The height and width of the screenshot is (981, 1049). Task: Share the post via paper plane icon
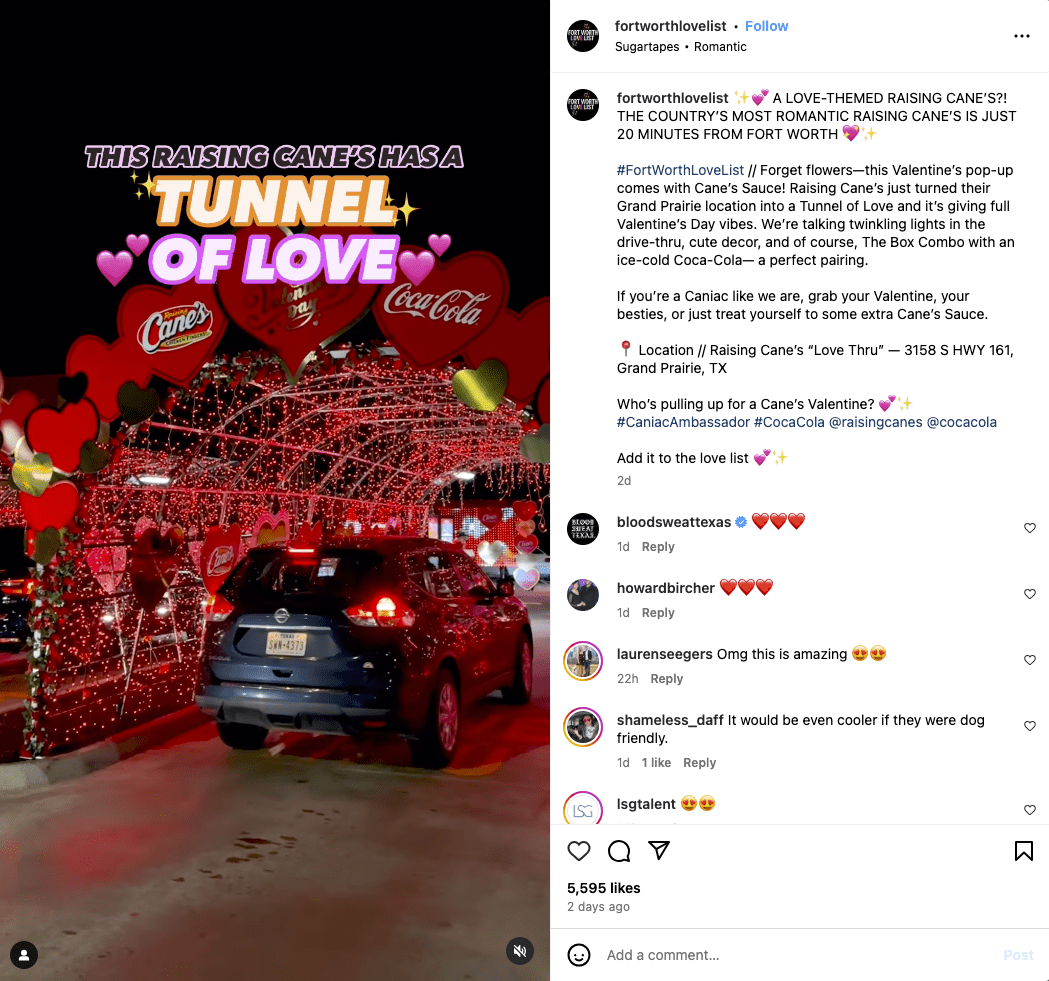pos(659,851)
